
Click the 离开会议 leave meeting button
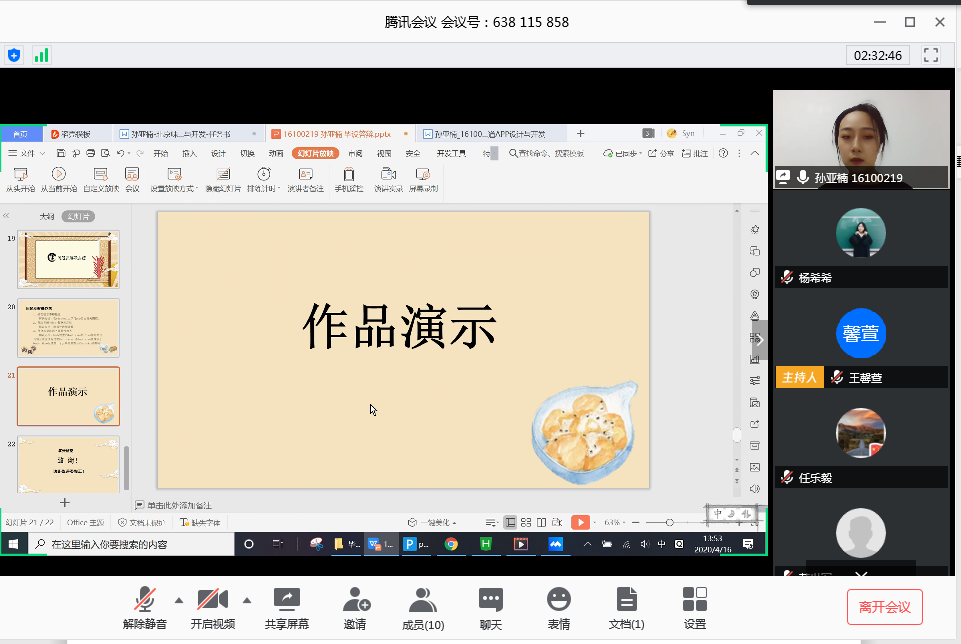[x=884, y=606]
